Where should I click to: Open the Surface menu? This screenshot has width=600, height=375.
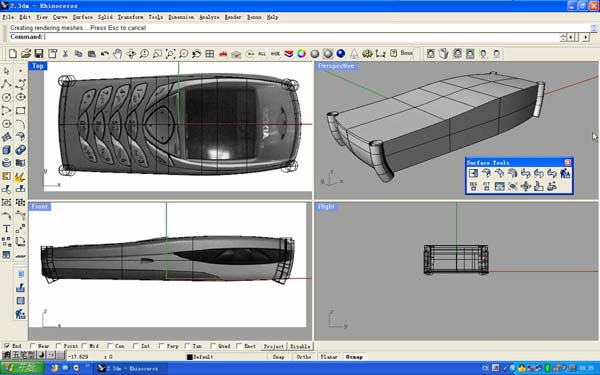(x=83, y=17)
